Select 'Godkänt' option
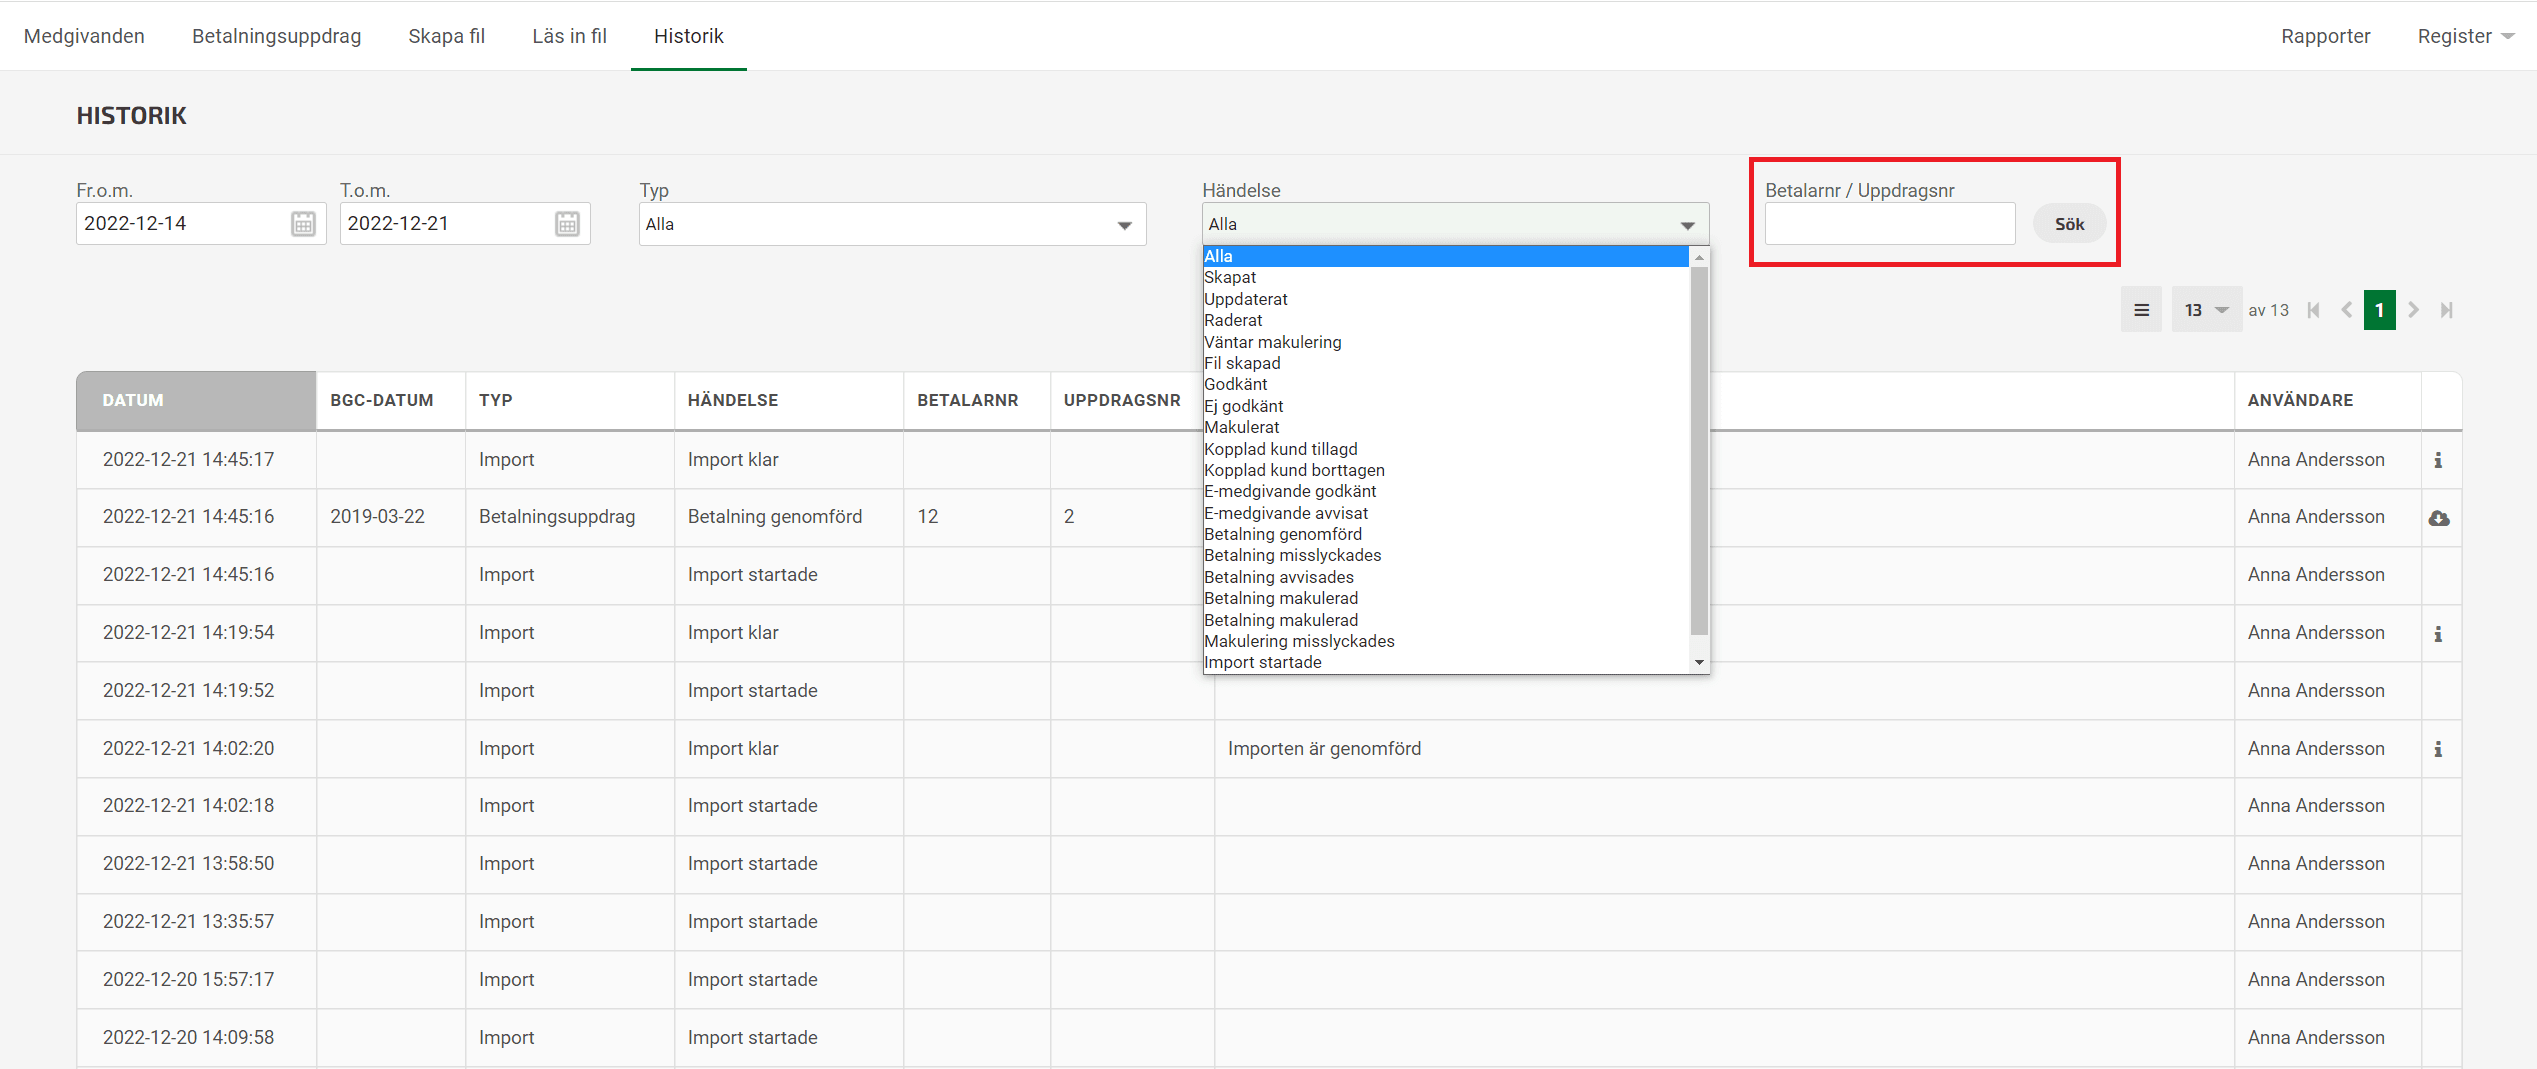The image size is (2537, 1069). [x=1445, y=384]
